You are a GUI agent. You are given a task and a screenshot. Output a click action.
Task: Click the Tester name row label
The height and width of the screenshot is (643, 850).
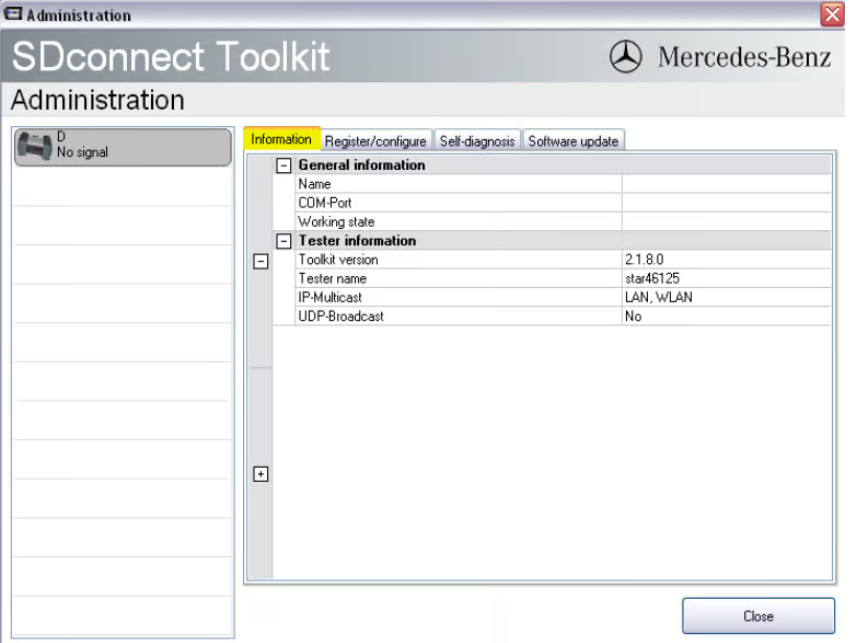[332, 279]
